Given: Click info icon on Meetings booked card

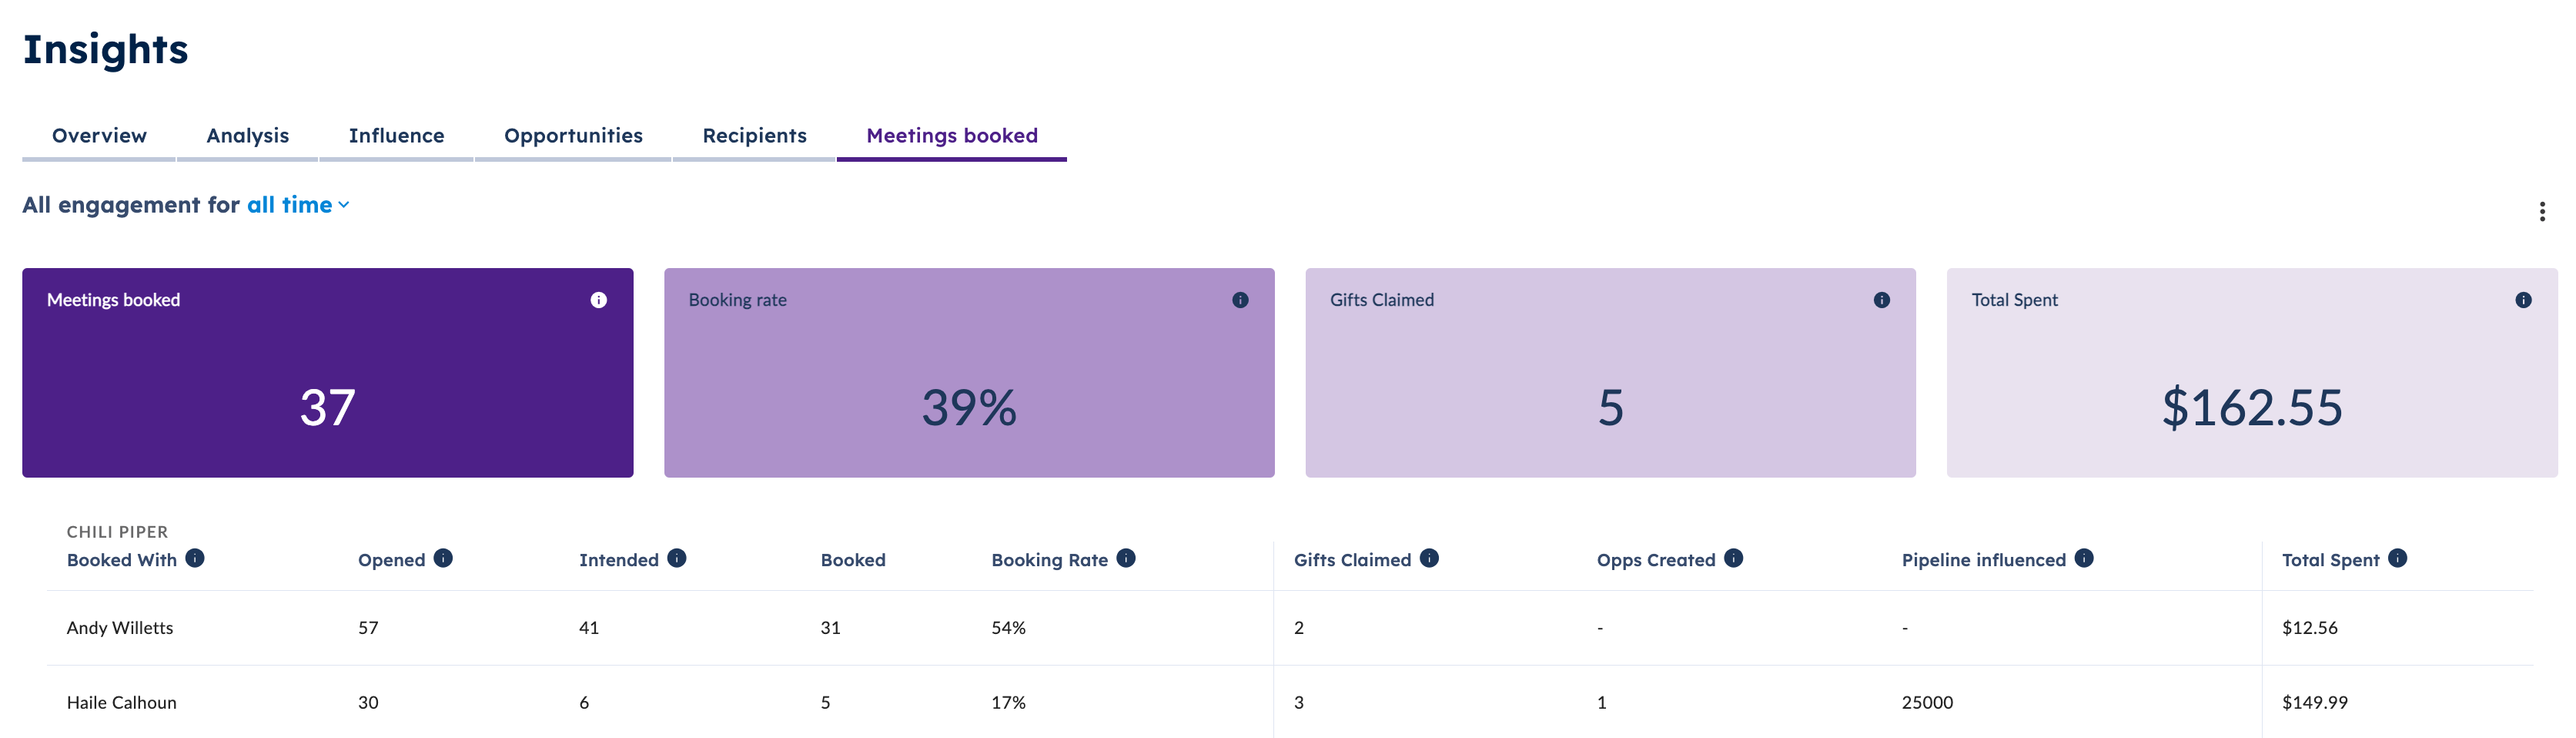Looking at the screenshot, I should pyautogui.click(x=598, y=300).
